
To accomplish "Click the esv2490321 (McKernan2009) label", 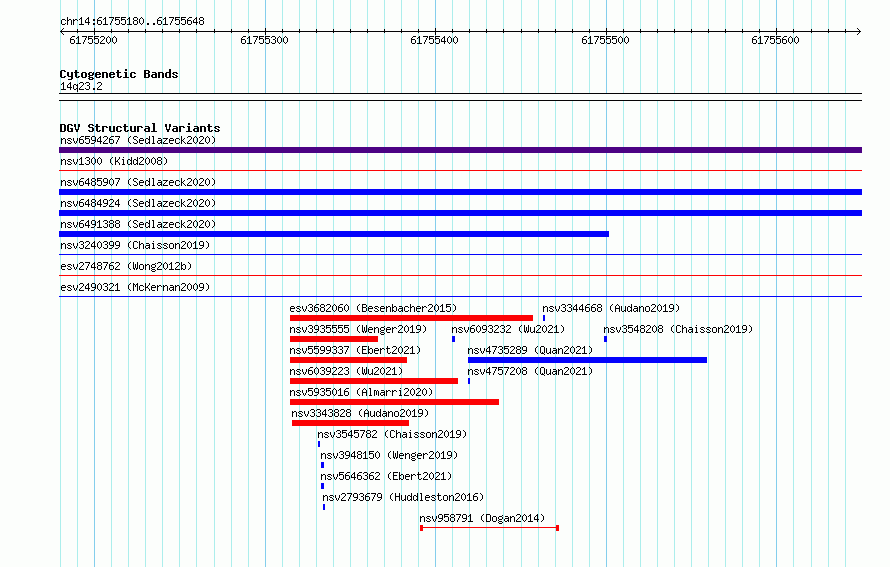I will point(135,287).
